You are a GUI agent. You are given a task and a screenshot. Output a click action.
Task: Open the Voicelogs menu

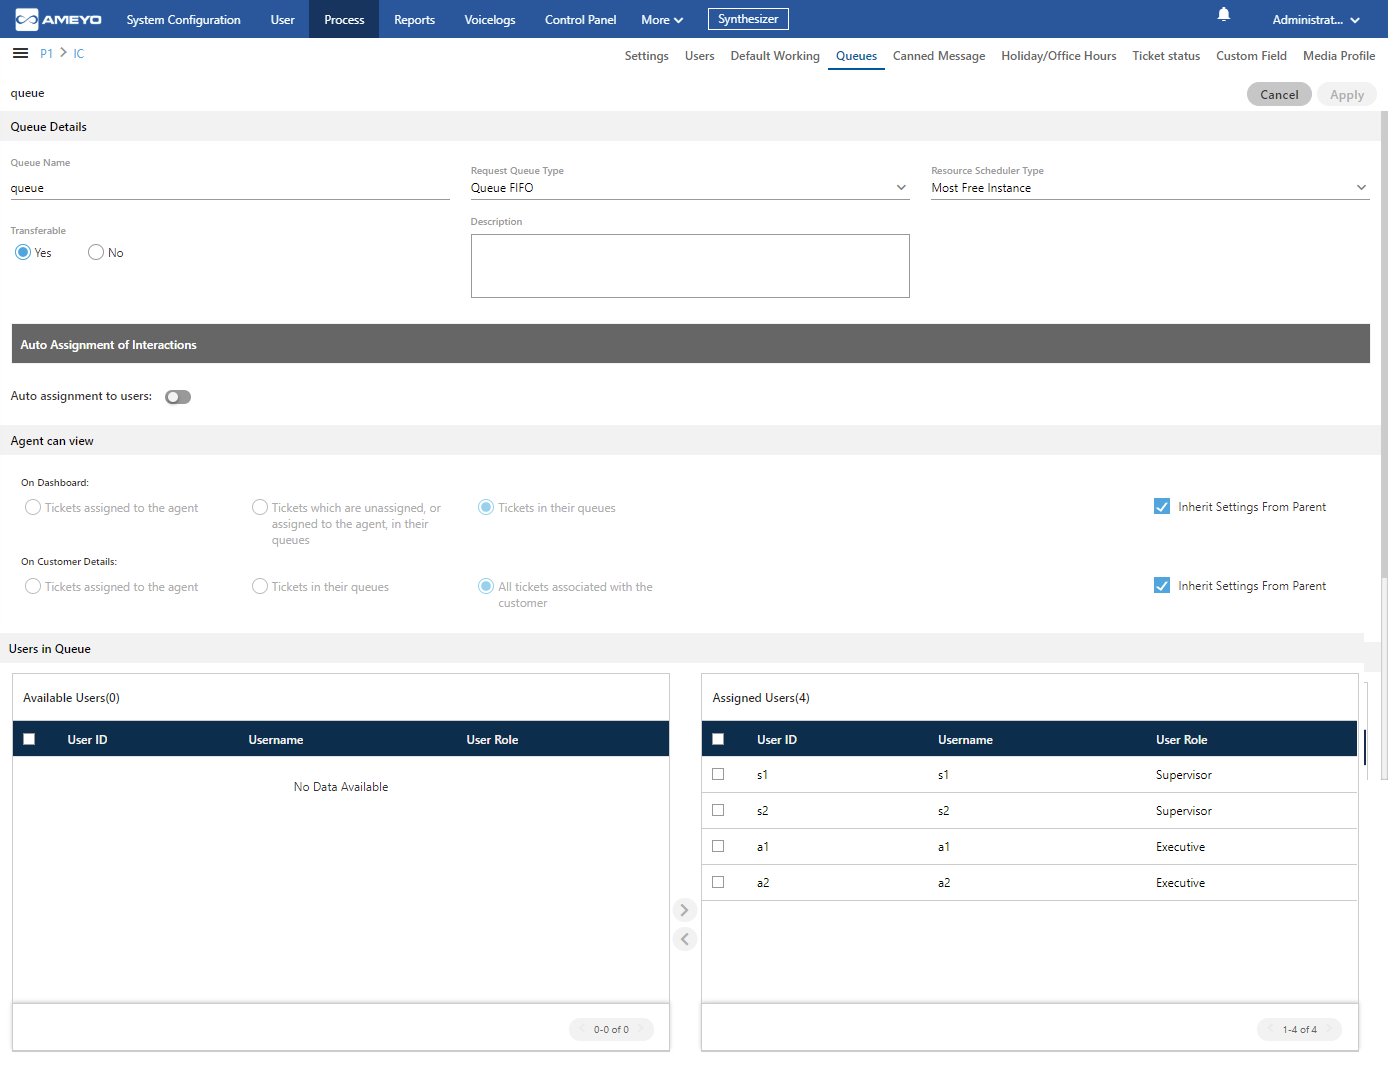point(490,20)
